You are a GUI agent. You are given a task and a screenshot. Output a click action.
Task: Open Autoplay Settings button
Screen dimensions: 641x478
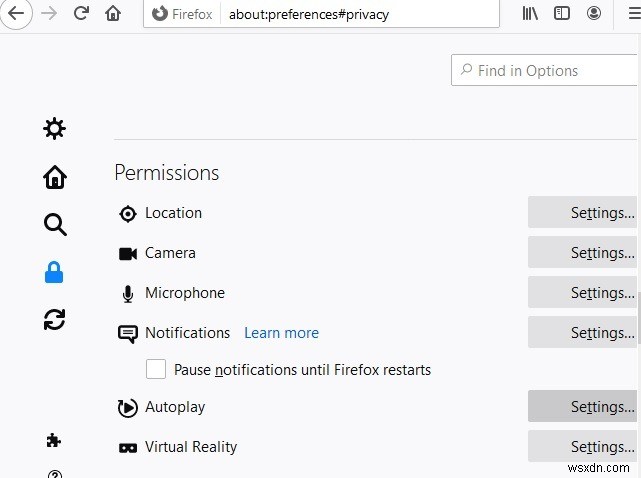point(582,407)
